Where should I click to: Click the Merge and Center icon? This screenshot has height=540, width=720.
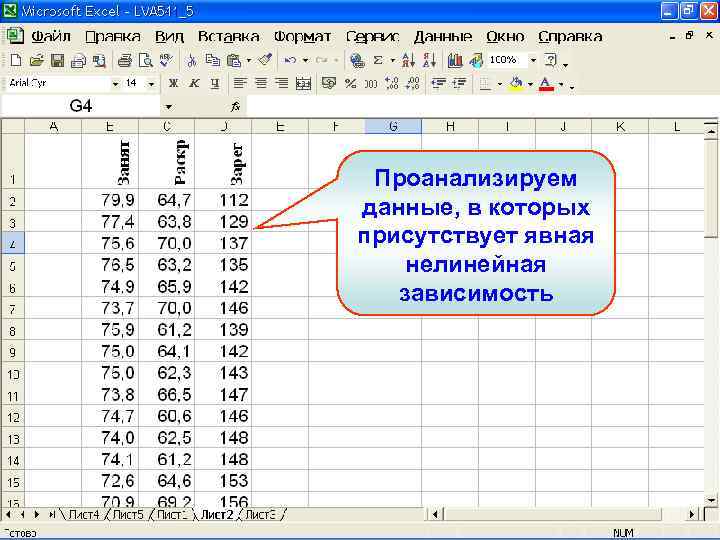pyautogui.click(x=303, y=84)
